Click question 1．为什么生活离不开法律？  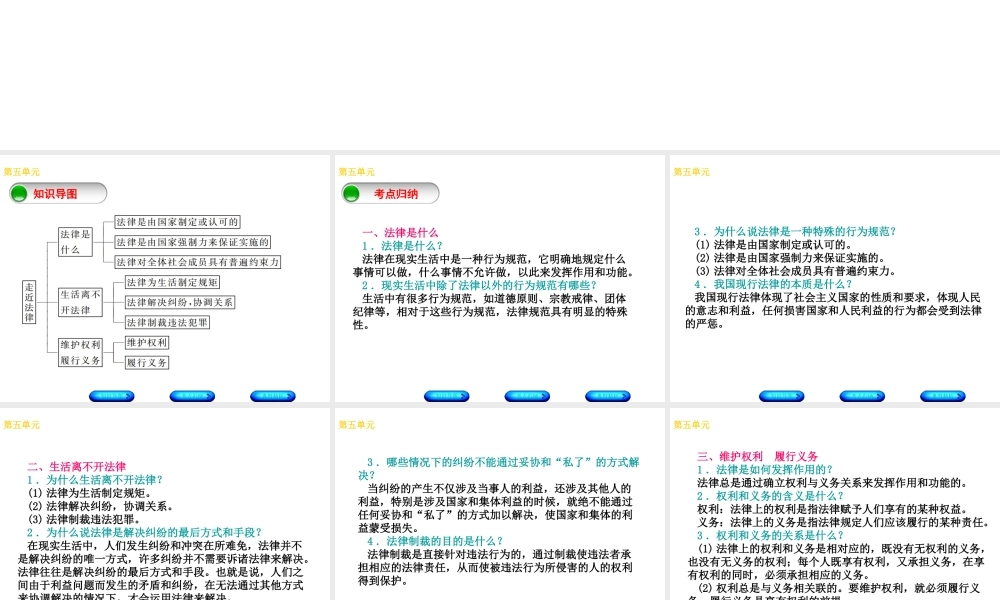(x=95, y=479)
